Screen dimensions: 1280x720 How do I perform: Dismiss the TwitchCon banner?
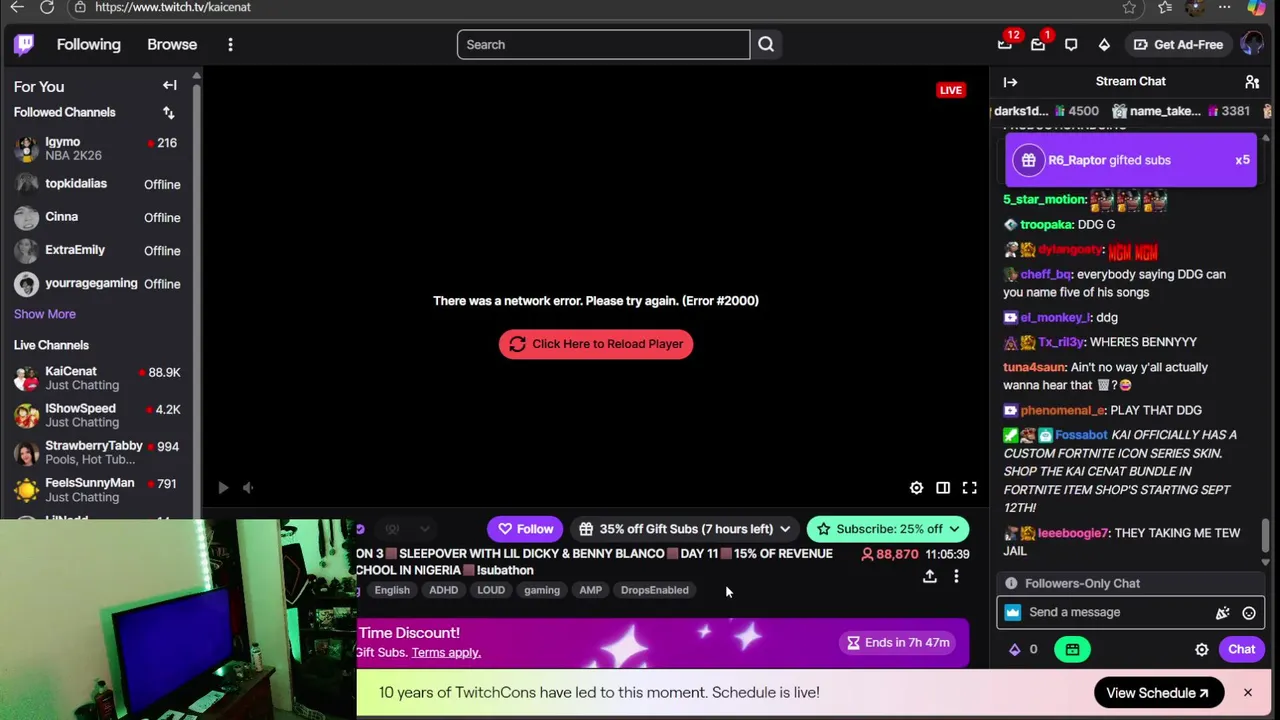[x=1248, y=693]
